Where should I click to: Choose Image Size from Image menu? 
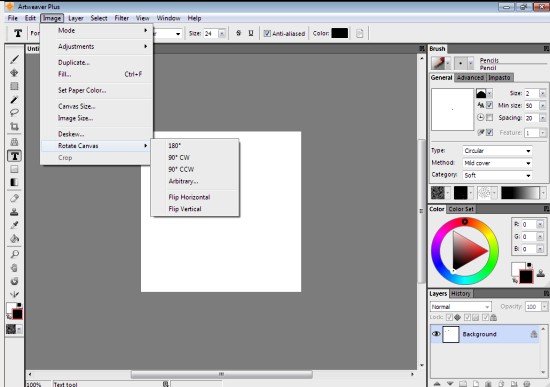click(96, 118)
